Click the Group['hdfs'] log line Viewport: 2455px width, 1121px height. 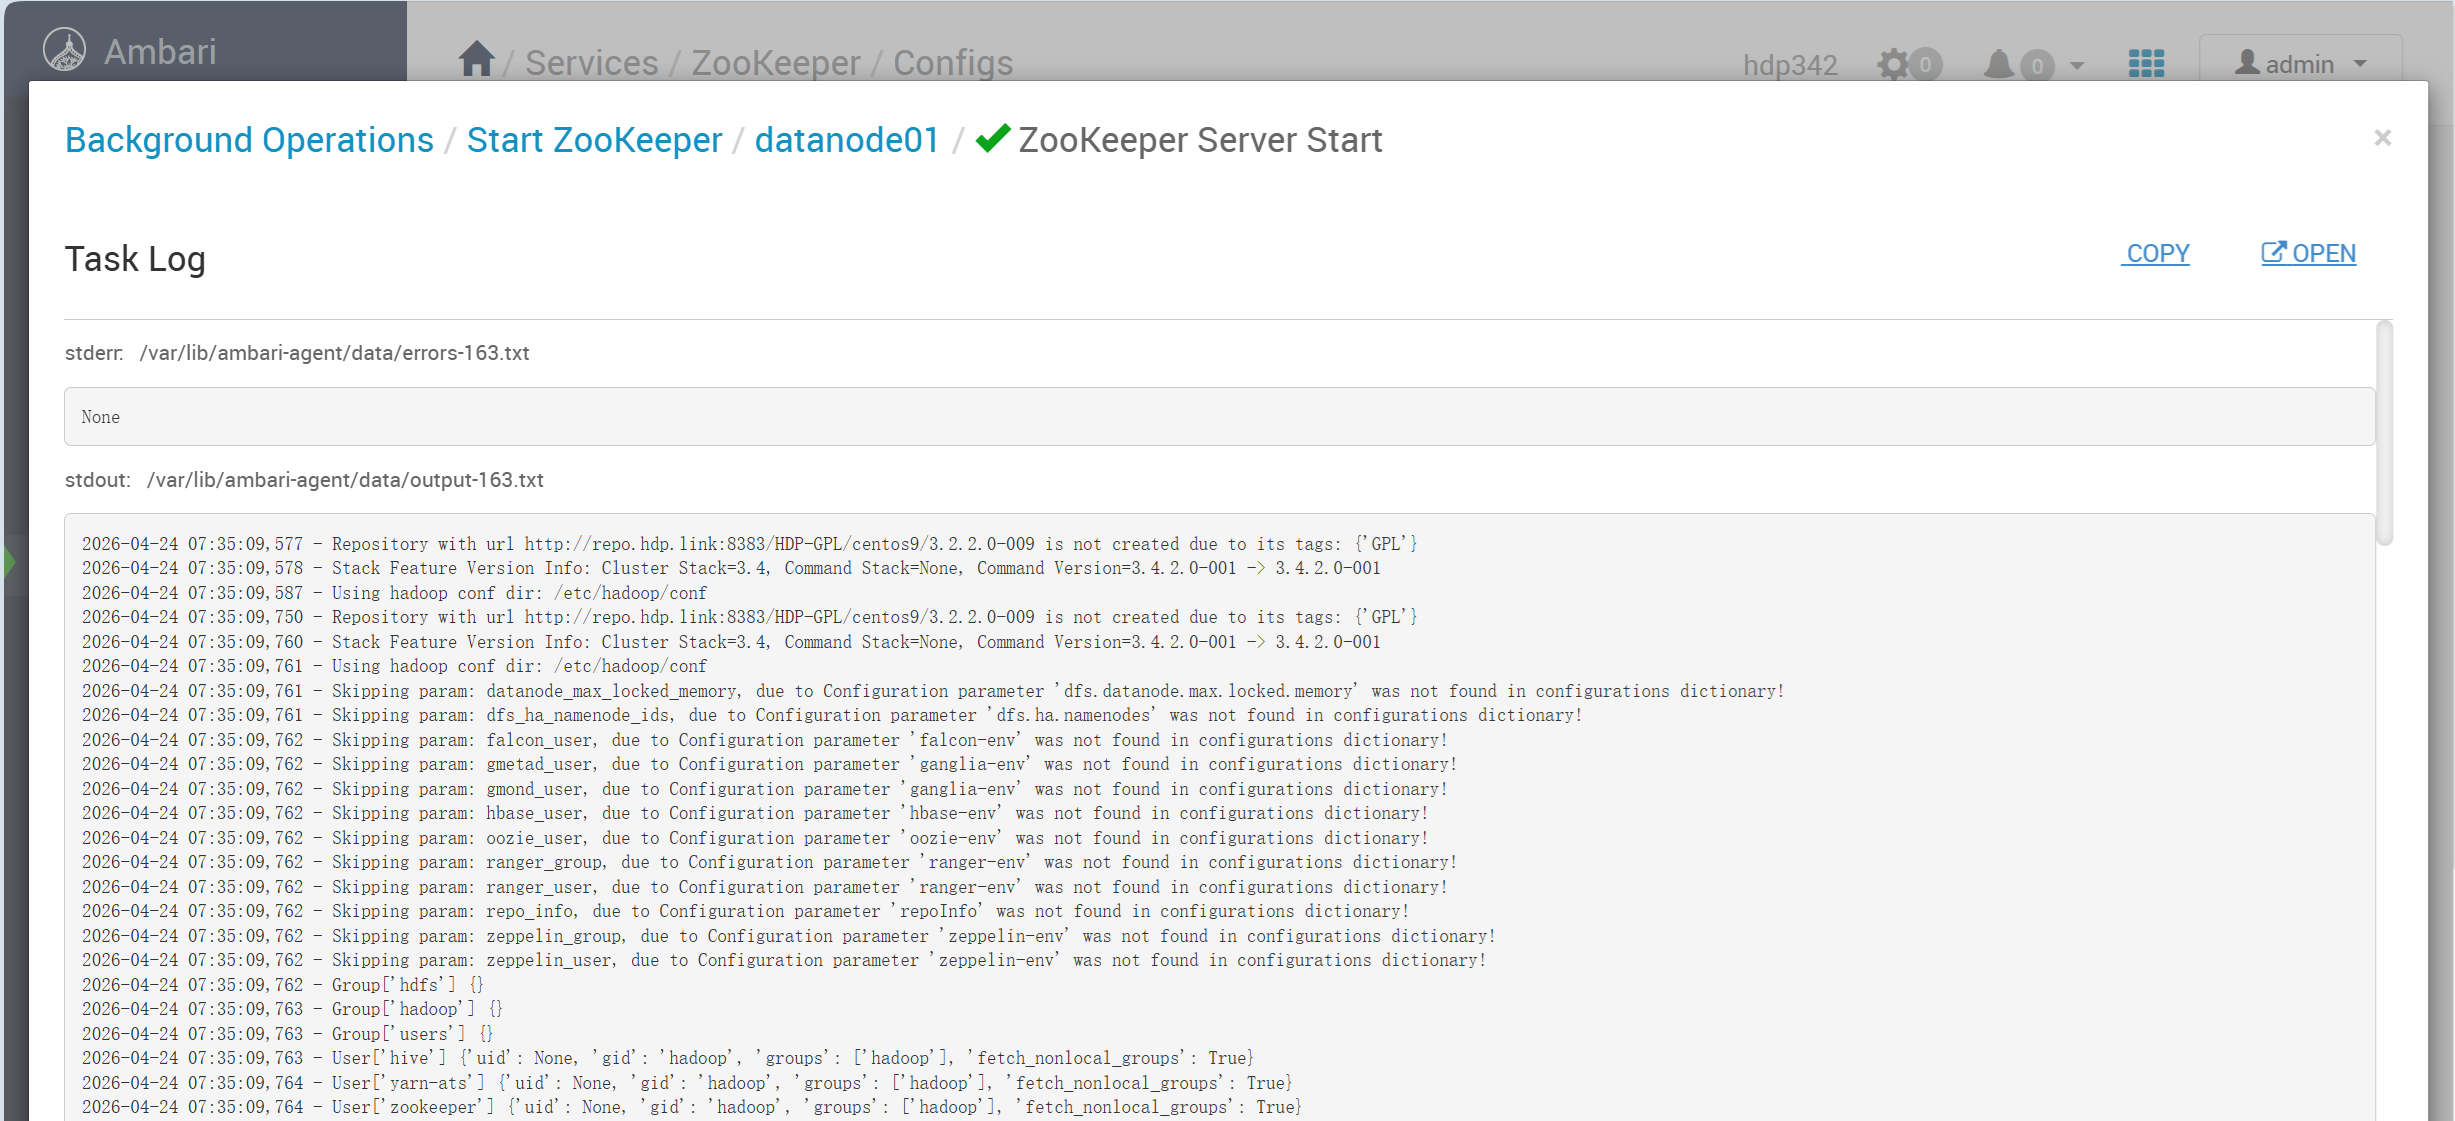click(283, 985)
